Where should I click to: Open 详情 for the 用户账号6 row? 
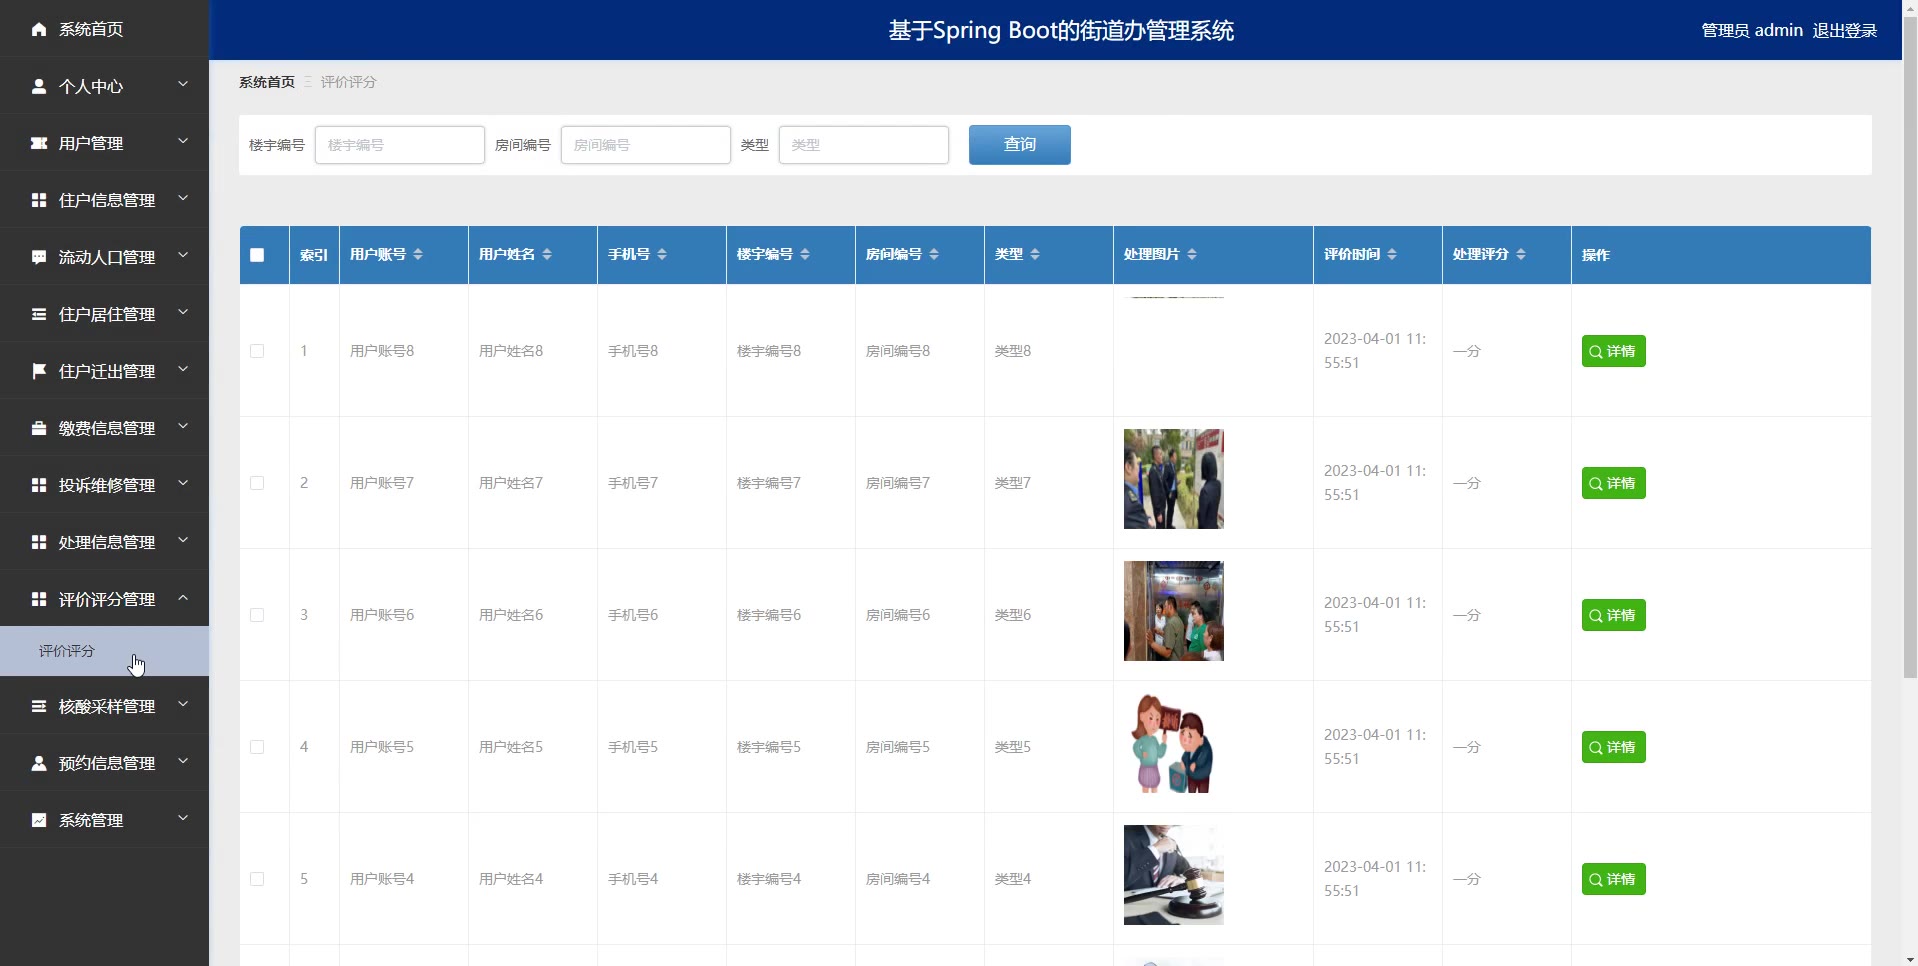click(1613, 615)
